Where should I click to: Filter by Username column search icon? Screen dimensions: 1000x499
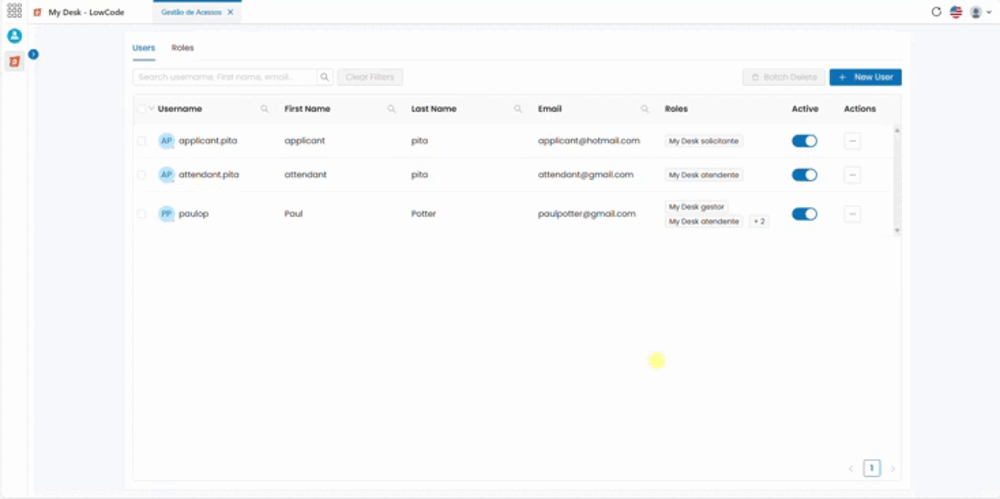pyautogui.click(x=265, y=109)
